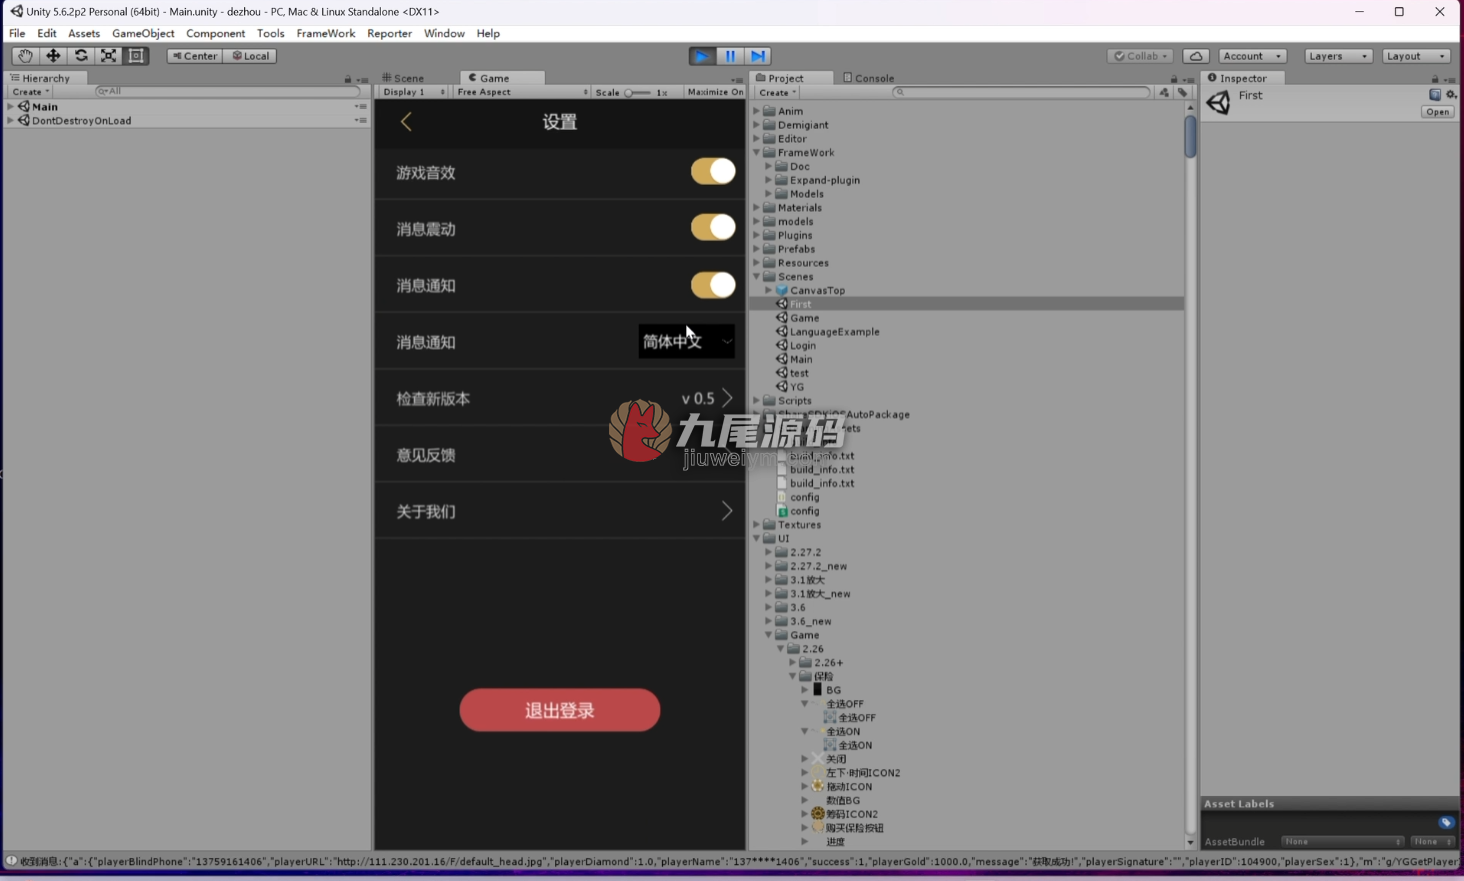This screenshot has width=1464, height=881.
Task: Click the Project search field
Action: tap(1021, 92)
